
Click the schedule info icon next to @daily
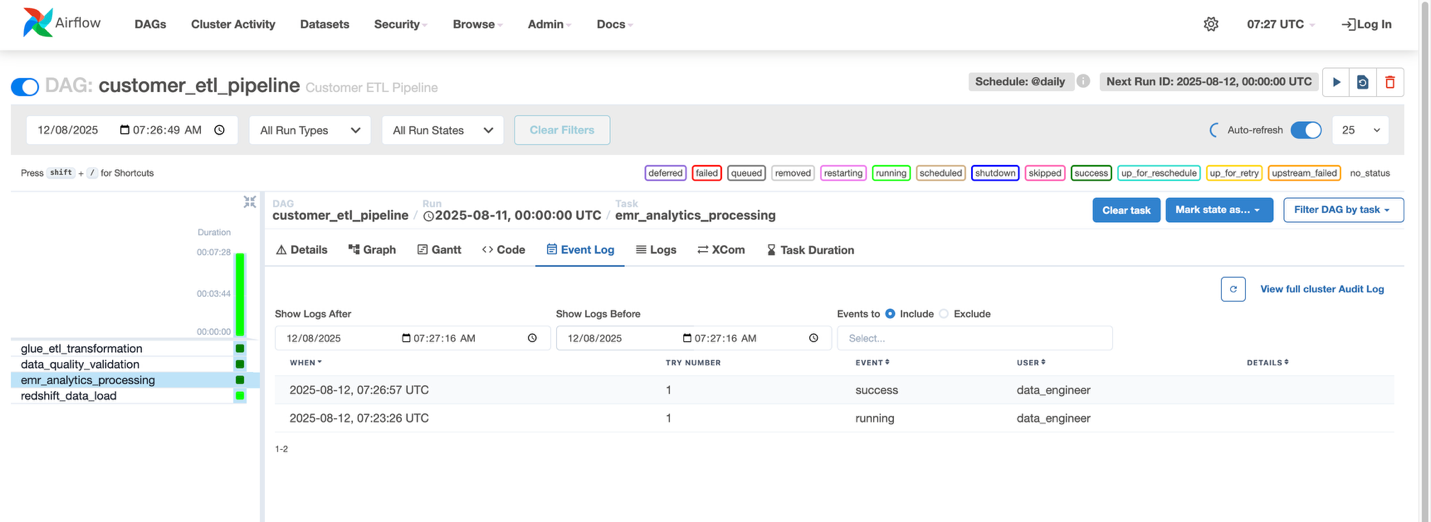coord(1083,81)
